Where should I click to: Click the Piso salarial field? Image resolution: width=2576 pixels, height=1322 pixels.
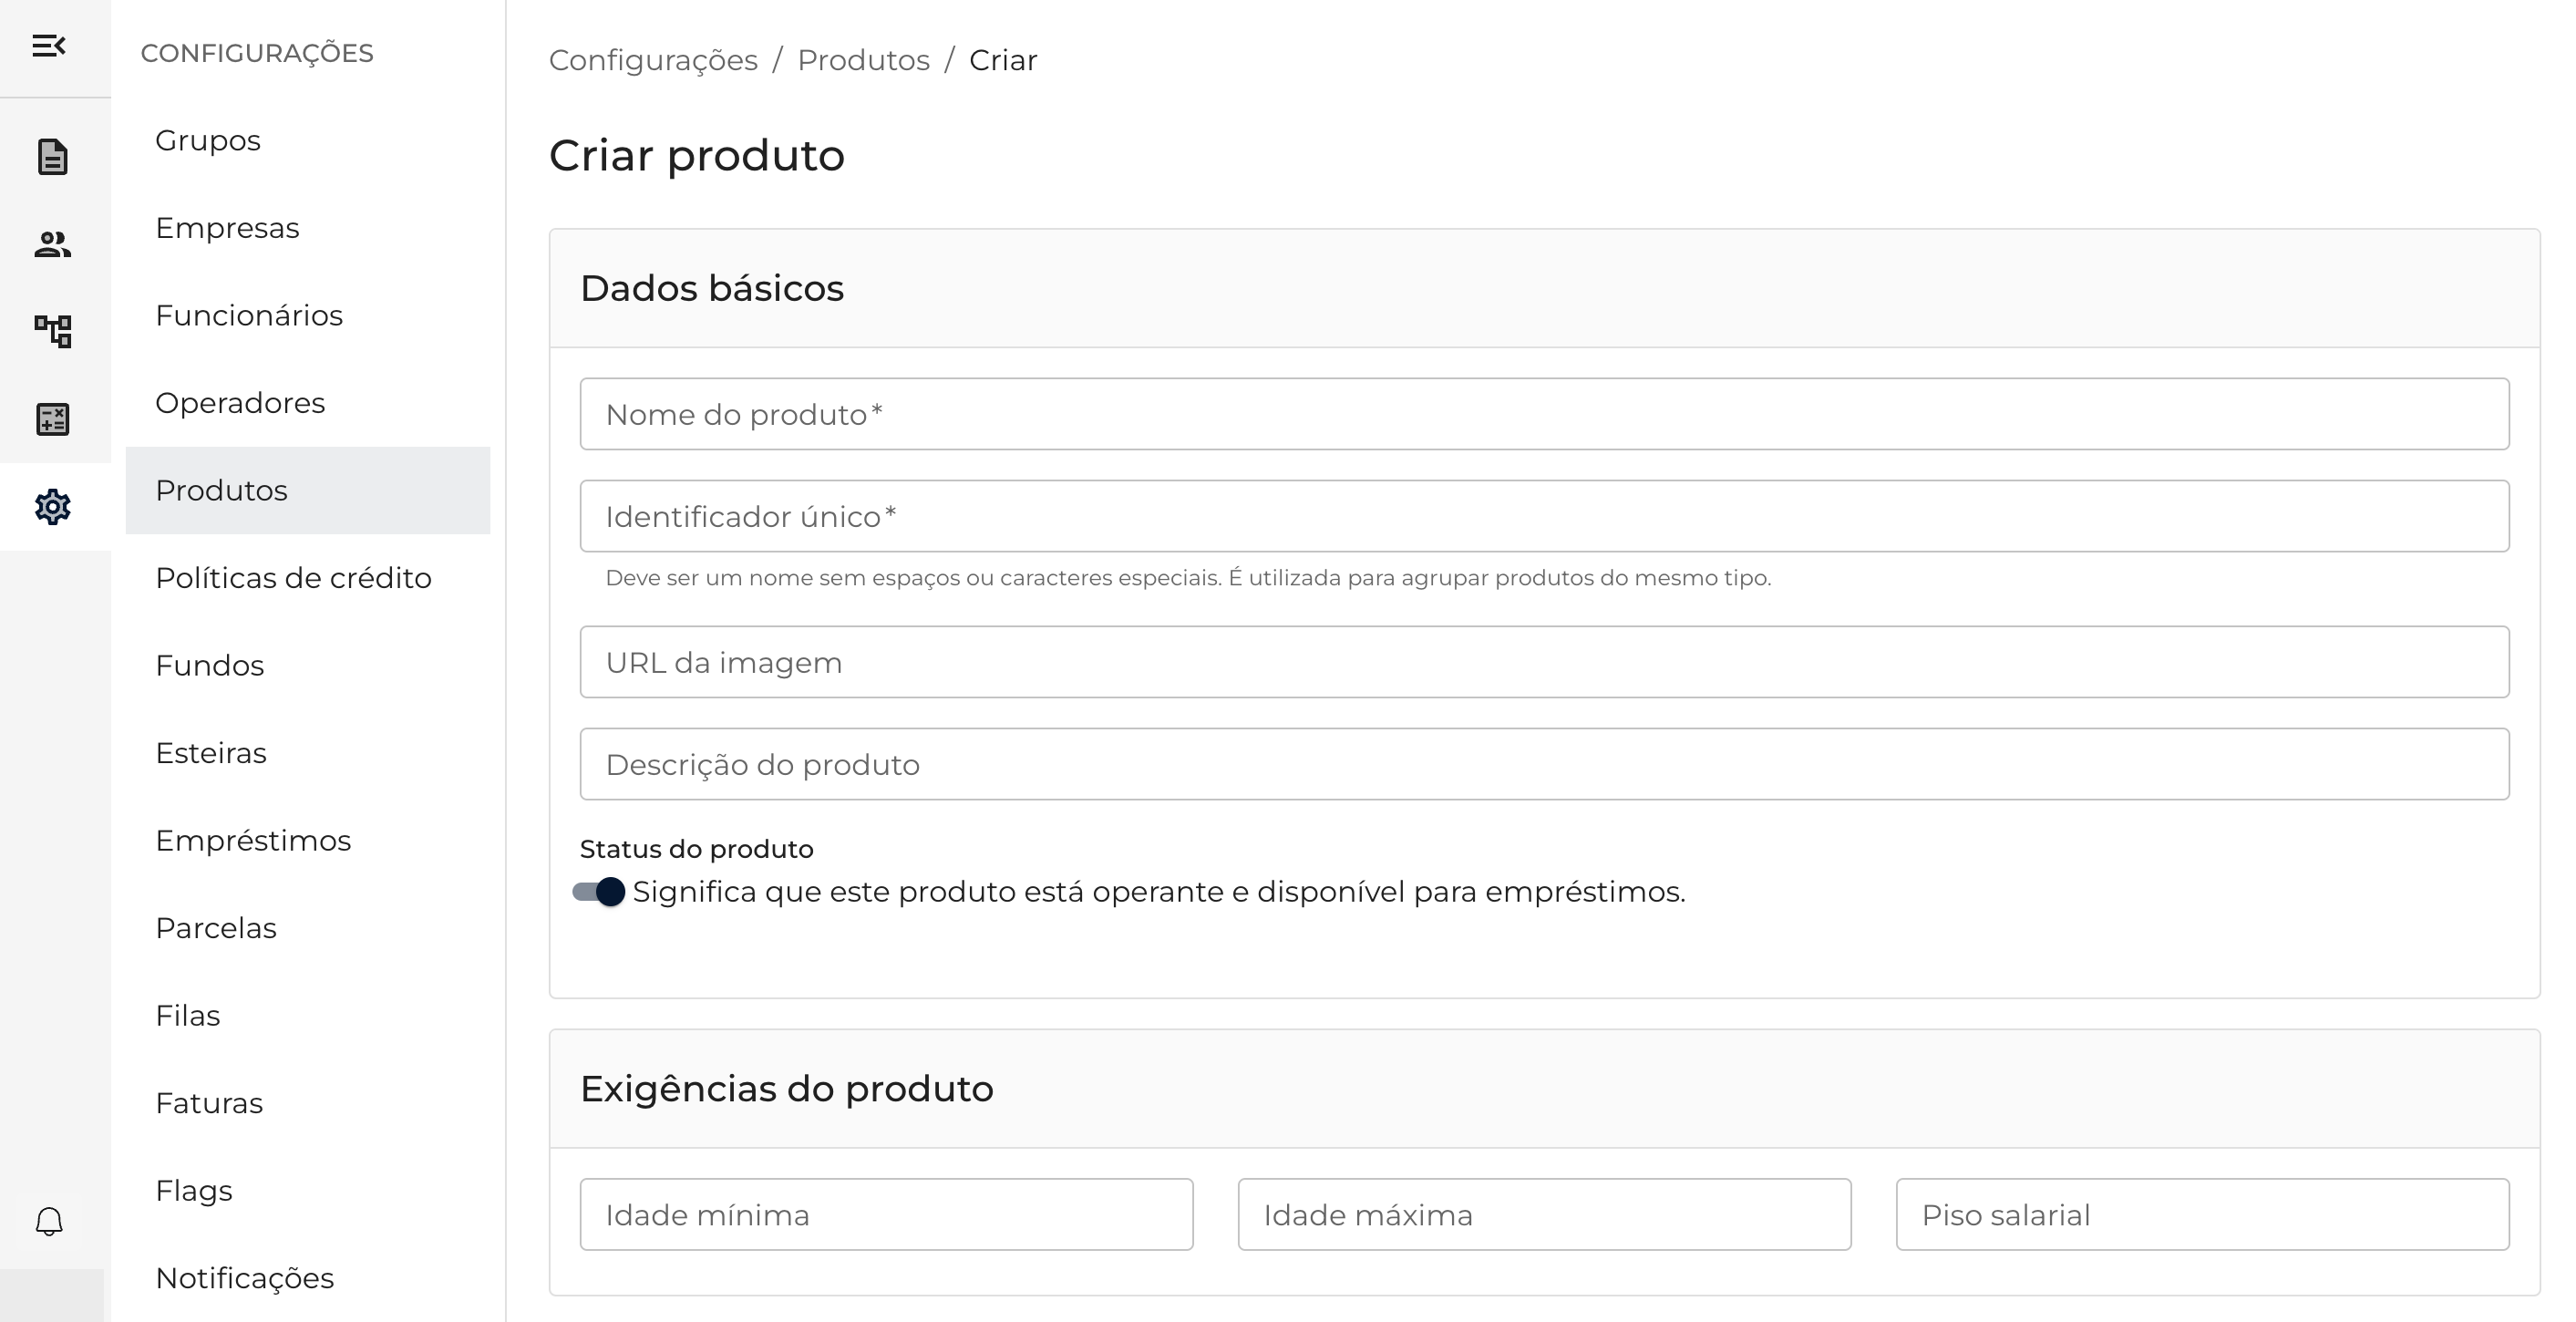[x=2202, y=1215]
